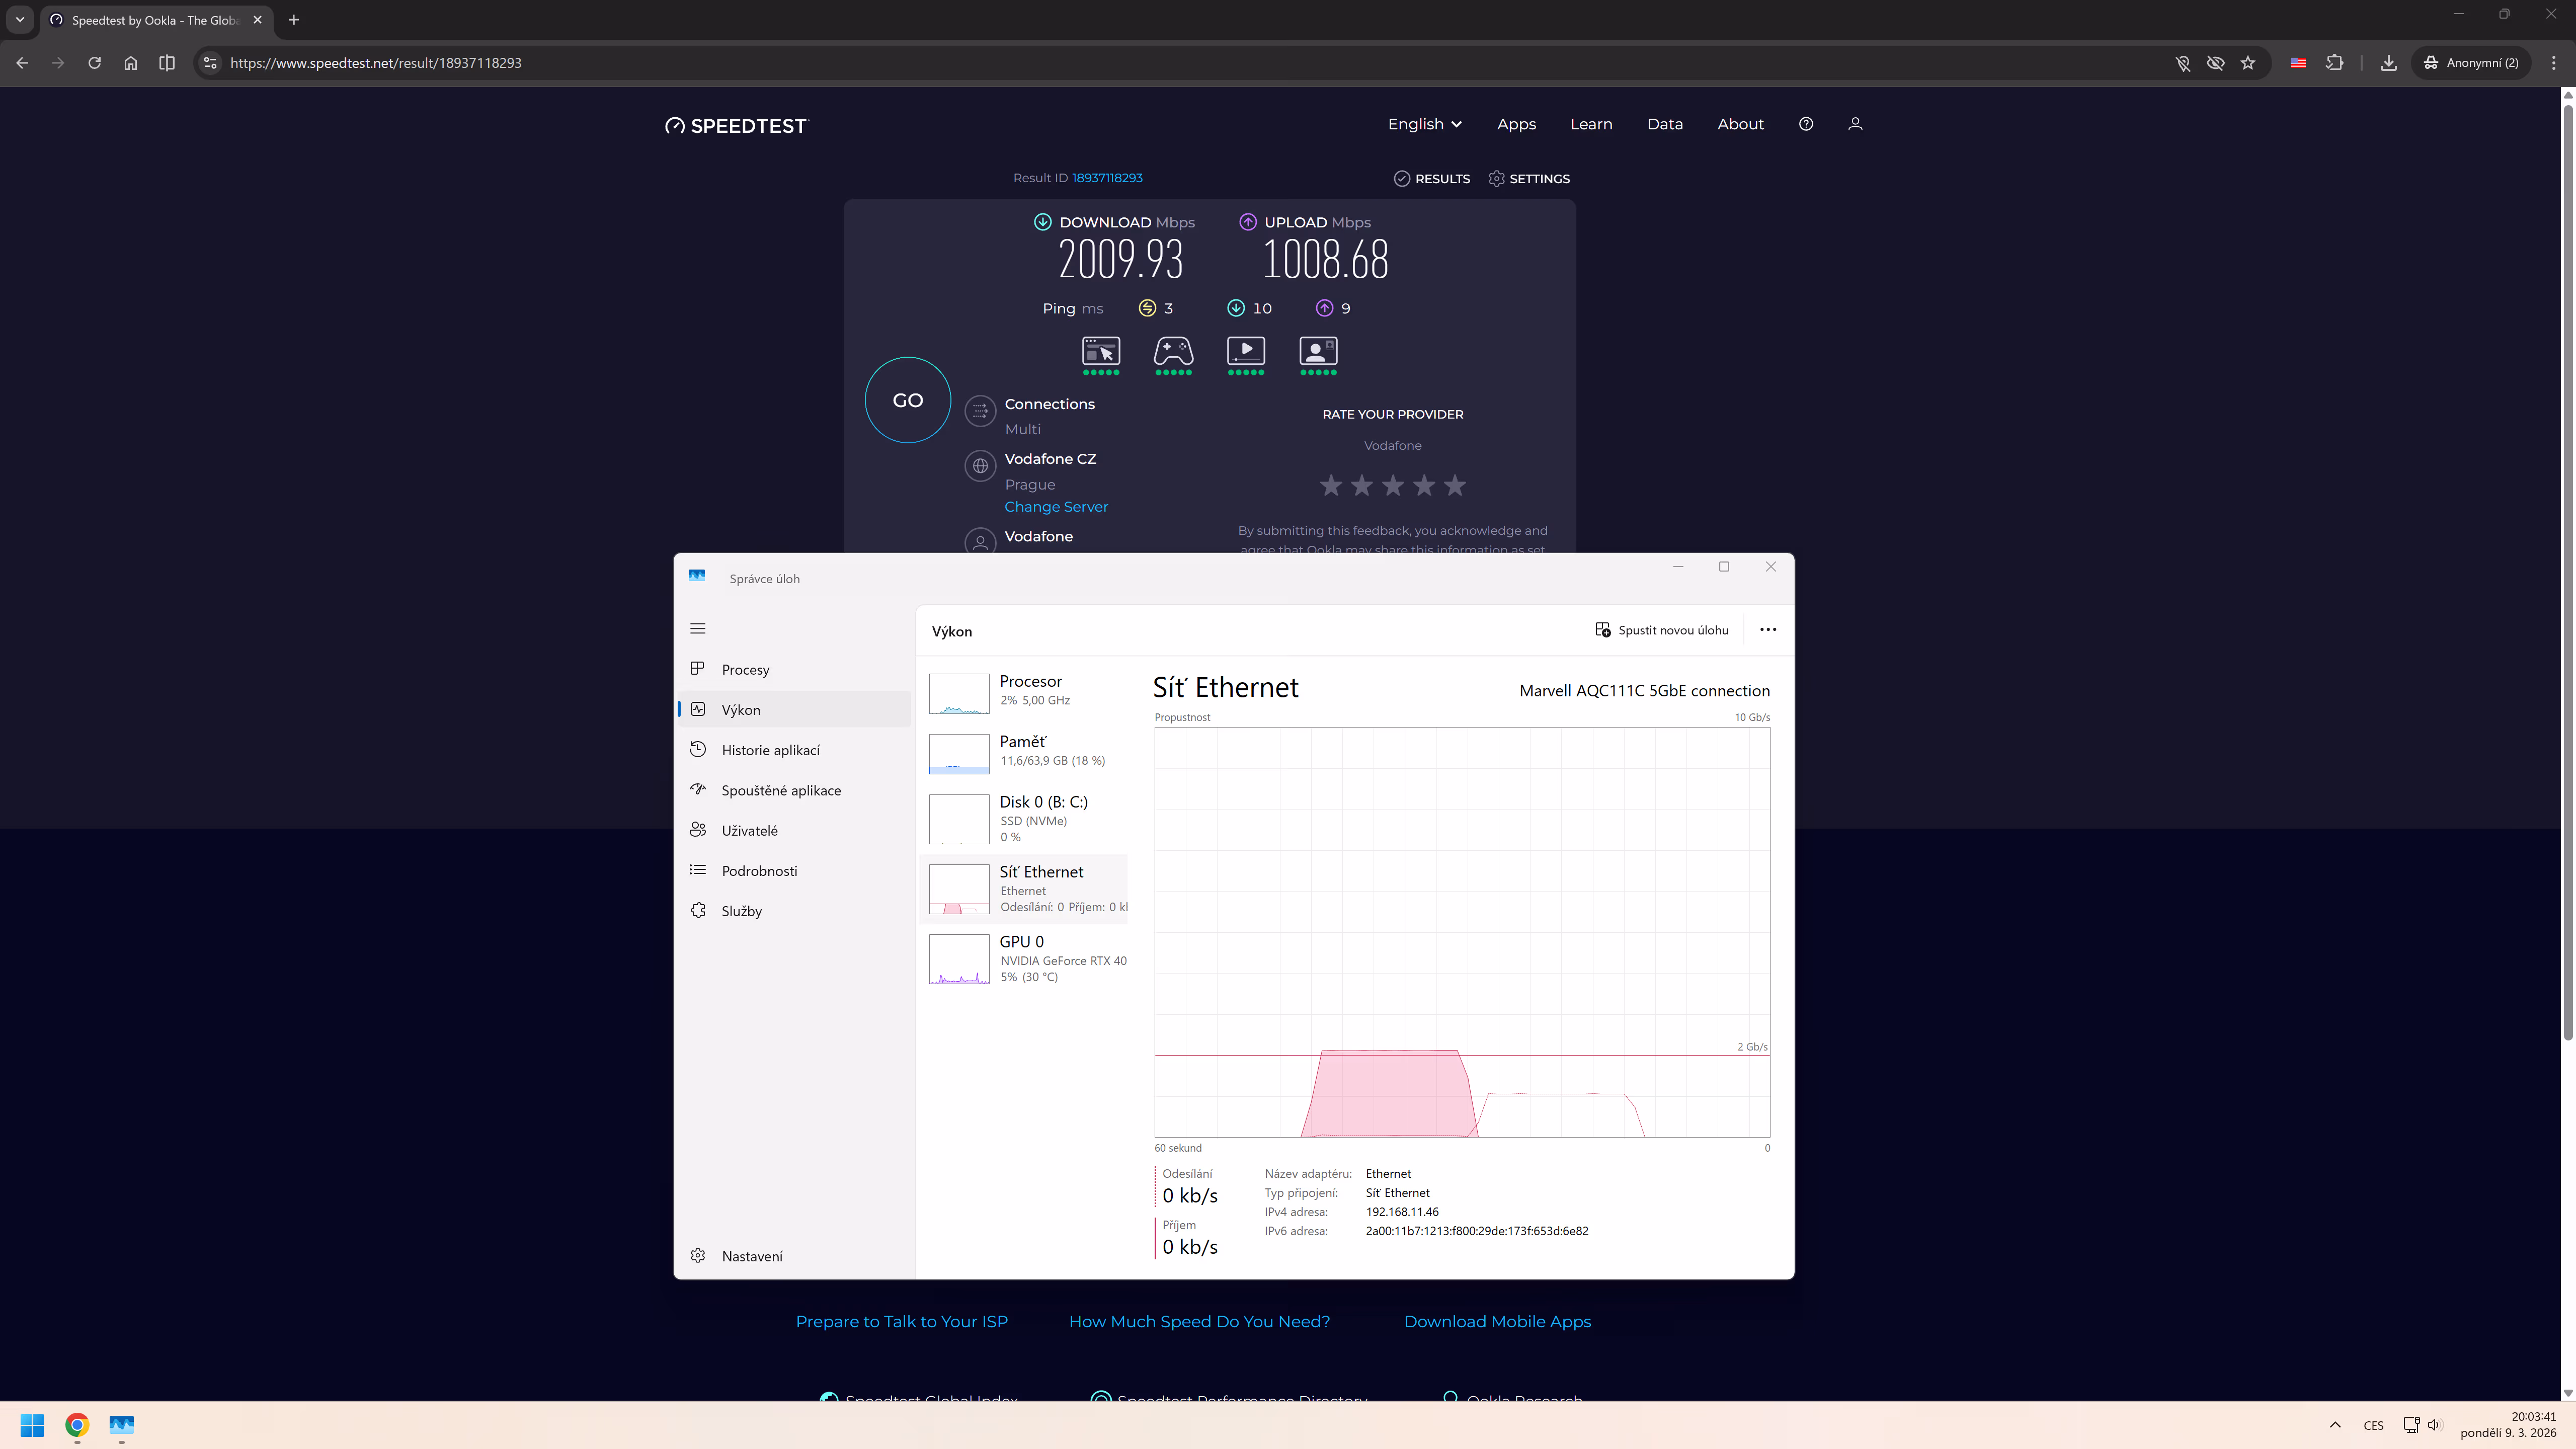Viewport: 2576px width, 1449px height.
Task: Open Historie aplikací section
Action: pos(770,750)
